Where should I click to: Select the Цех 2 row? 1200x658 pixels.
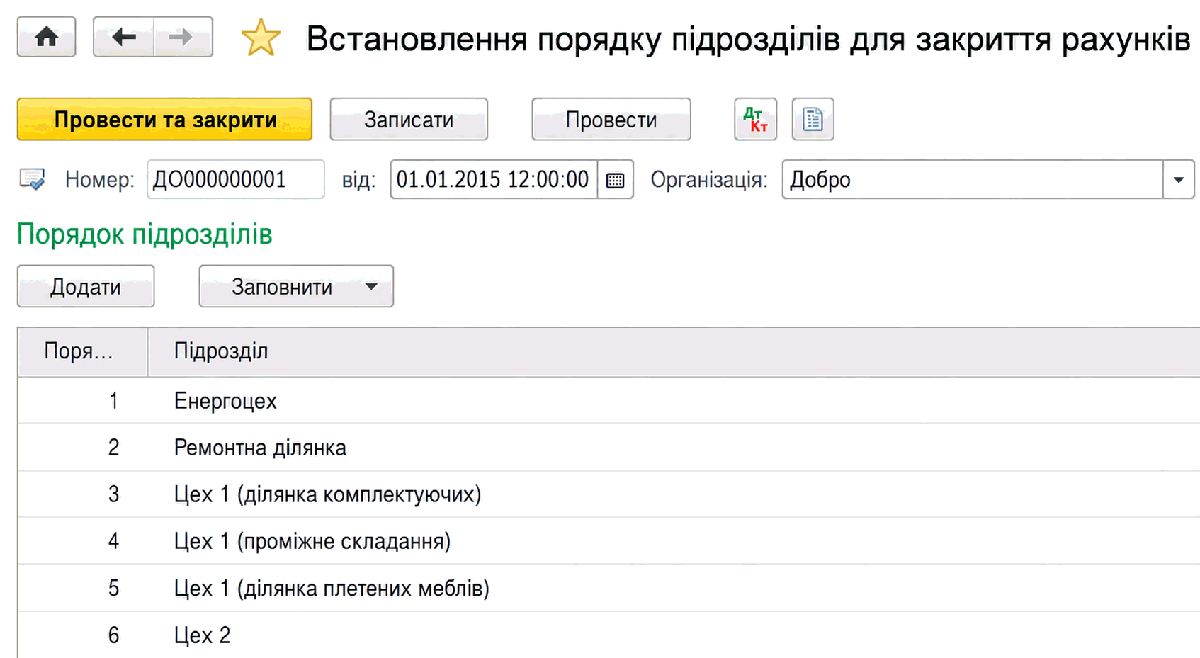pyautogui.click(x=608, y=635)
